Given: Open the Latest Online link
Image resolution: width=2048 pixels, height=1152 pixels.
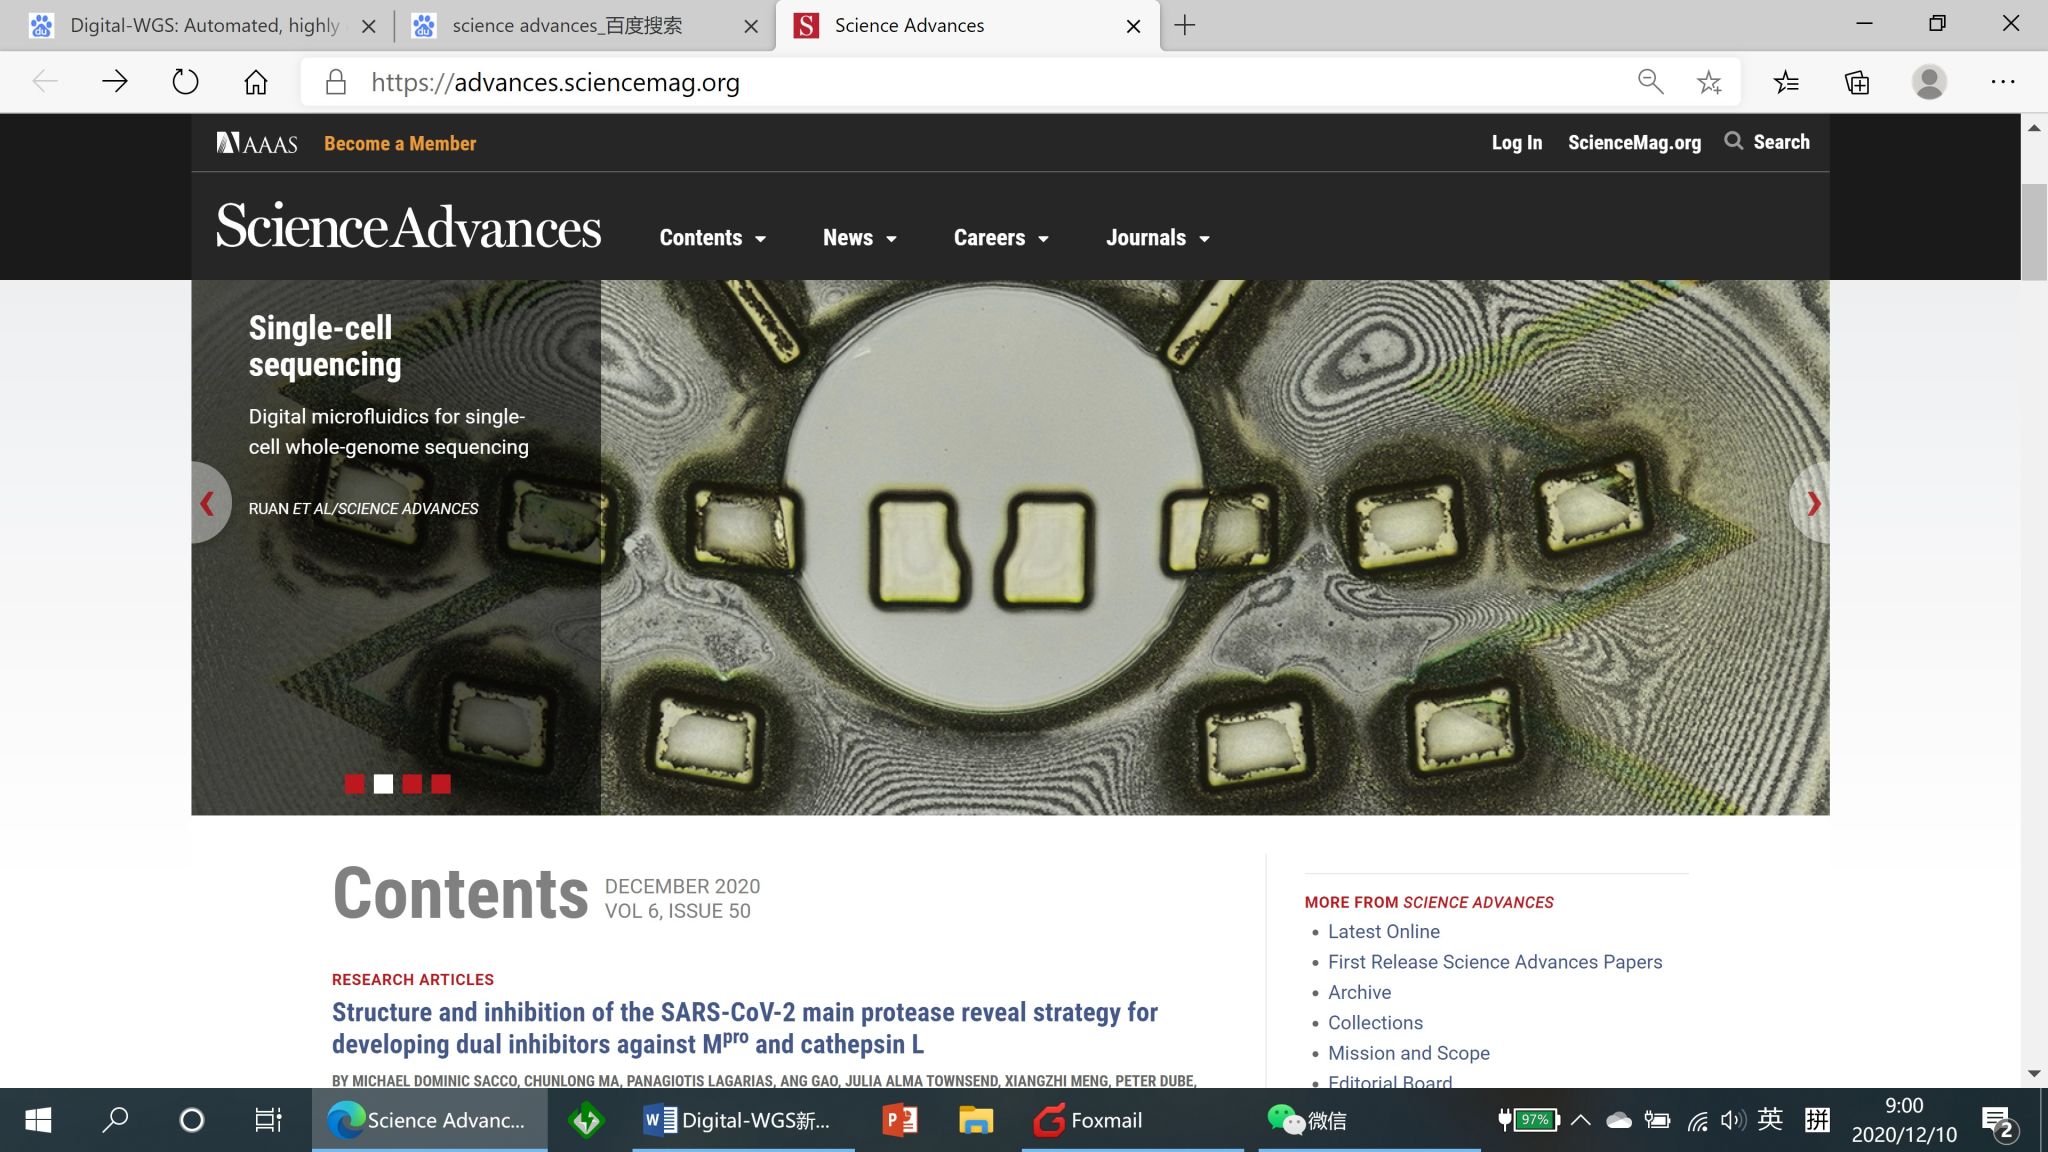Looking at the screenshot, I should click(x=1383, y=931).
